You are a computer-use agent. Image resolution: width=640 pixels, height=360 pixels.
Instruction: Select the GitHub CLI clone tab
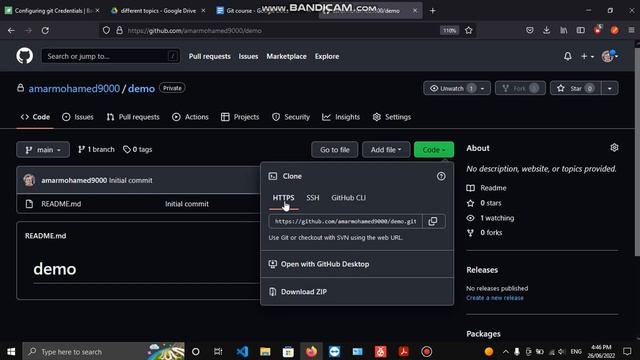point(348,198)
